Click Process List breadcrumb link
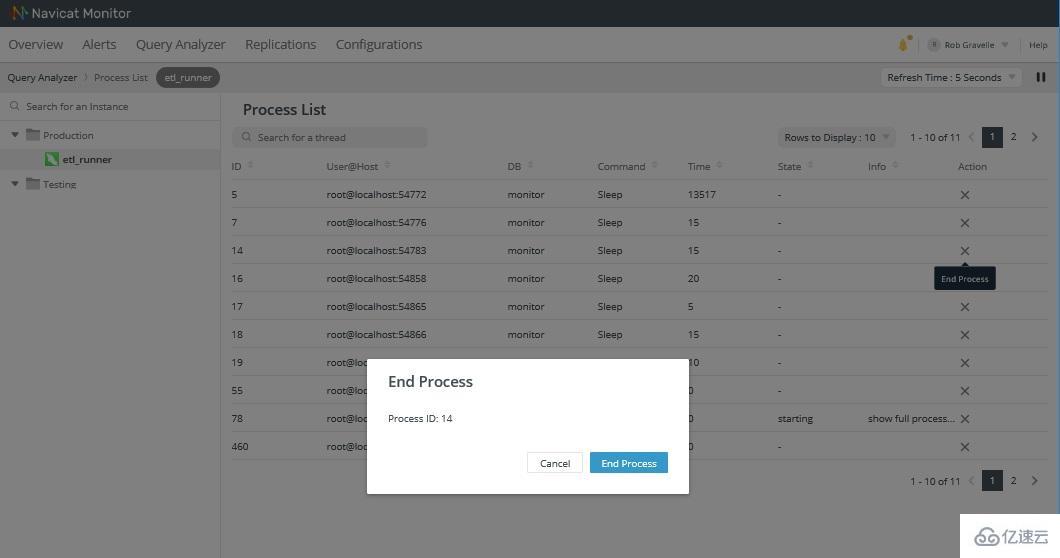Screen dimensions: 1060x558 pyautogui.click(x=121, y=77)
